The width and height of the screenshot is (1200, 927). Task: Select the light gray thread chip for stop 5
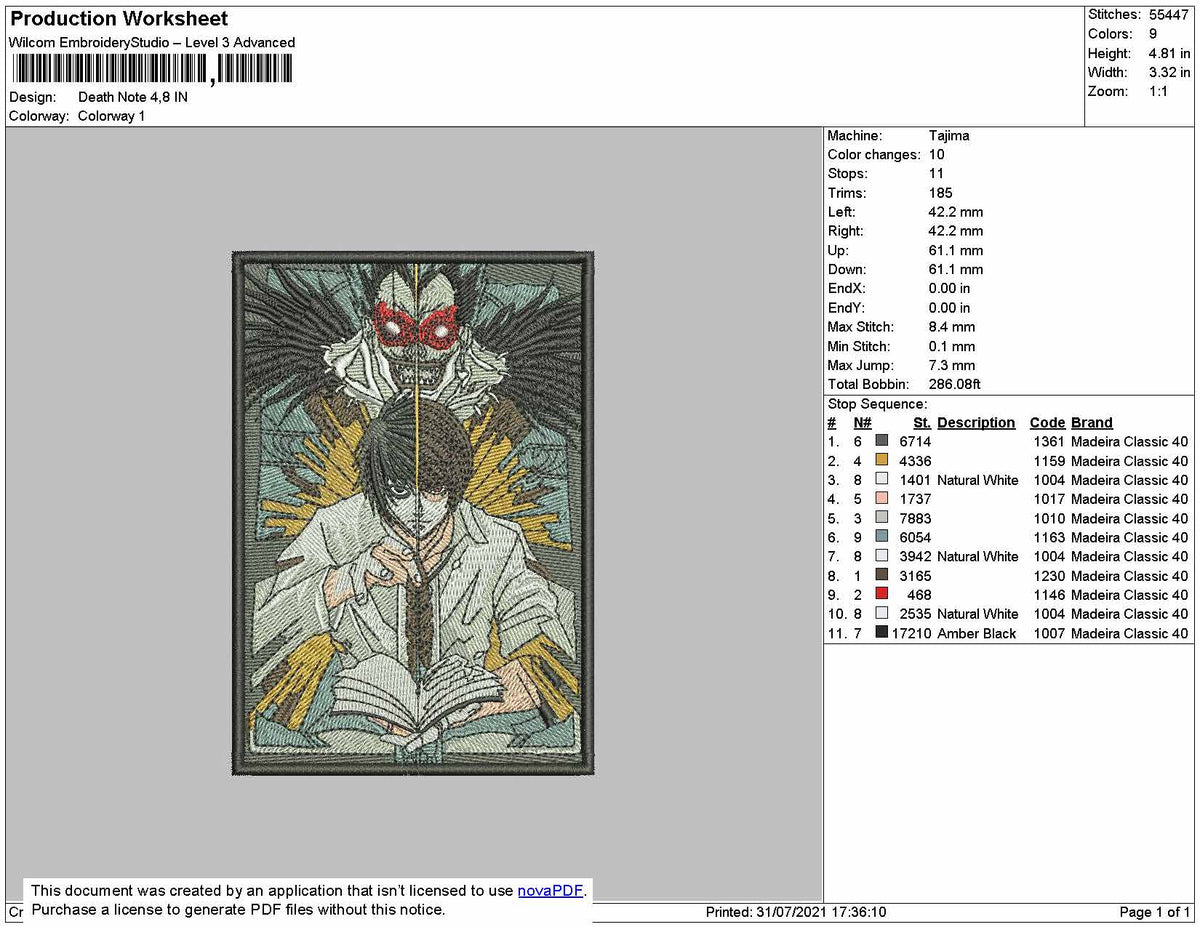pyautogui.click(x=883, y=517)
